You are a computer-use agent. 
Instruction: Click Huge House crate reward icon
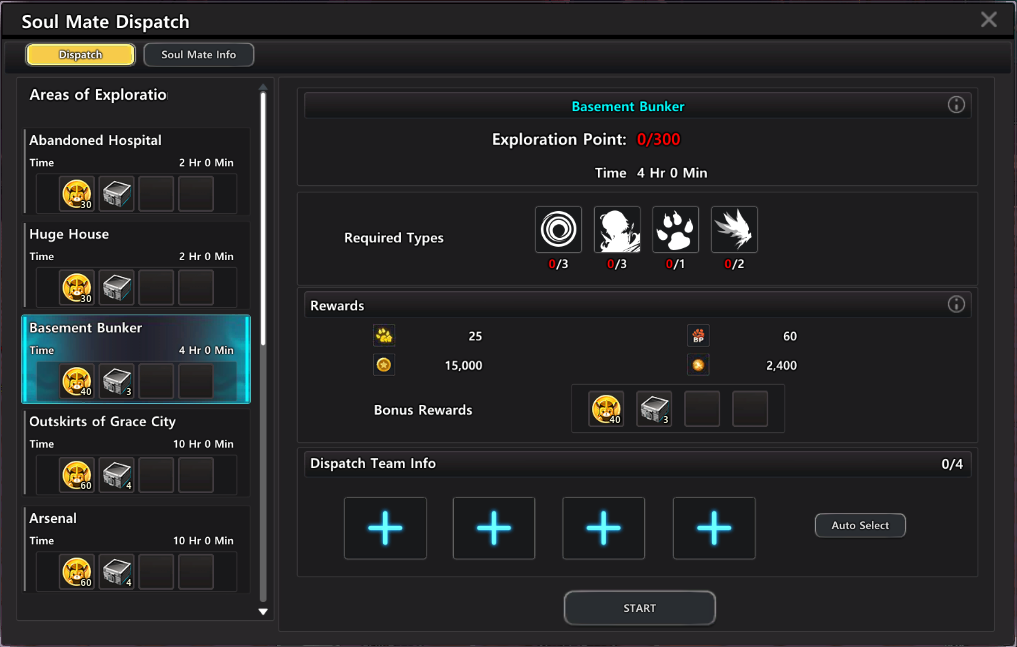(117, 287)
